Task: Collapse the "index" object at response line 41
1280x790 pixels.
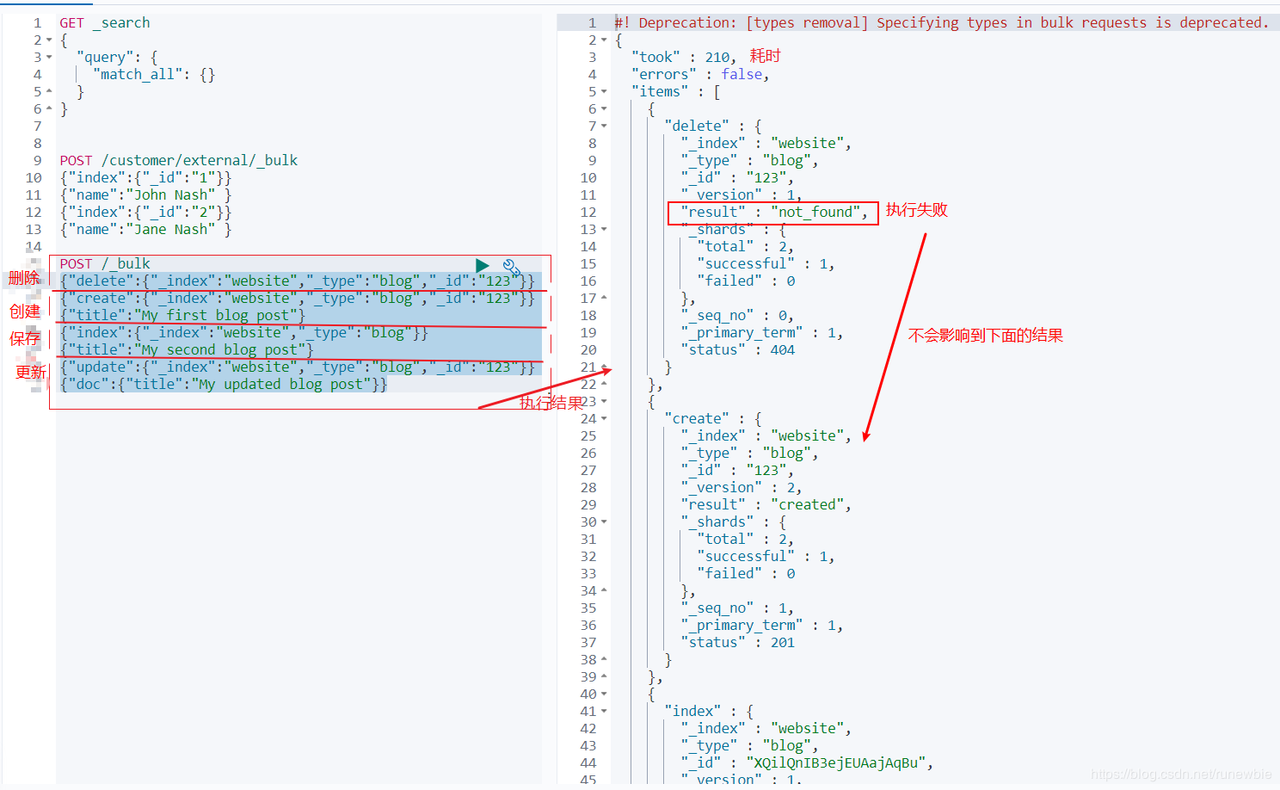Action: (605, 711)
